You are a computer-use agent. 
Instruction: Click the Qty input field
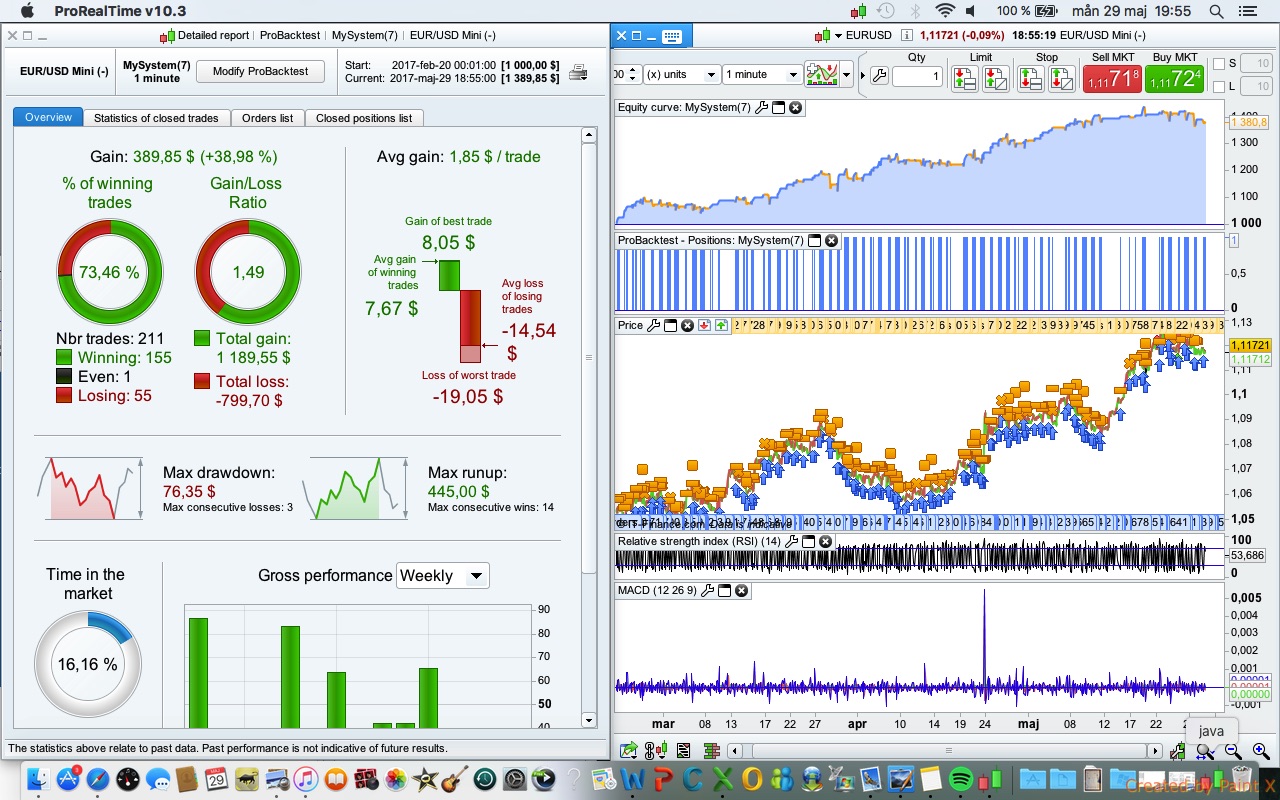[917, 76]
